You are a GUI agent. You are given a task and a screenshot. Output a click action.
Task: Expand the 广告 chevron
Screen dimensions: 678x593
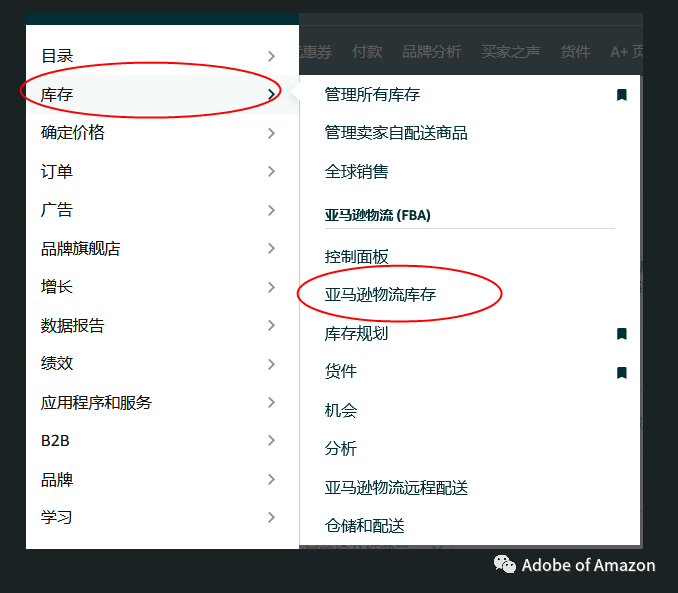271,210
